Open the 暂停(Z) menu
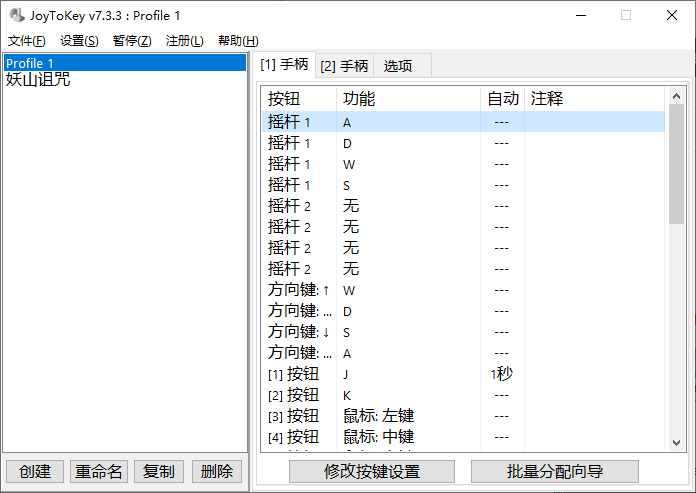The width and height of the screenshot is (696, 493). (132, 41)
